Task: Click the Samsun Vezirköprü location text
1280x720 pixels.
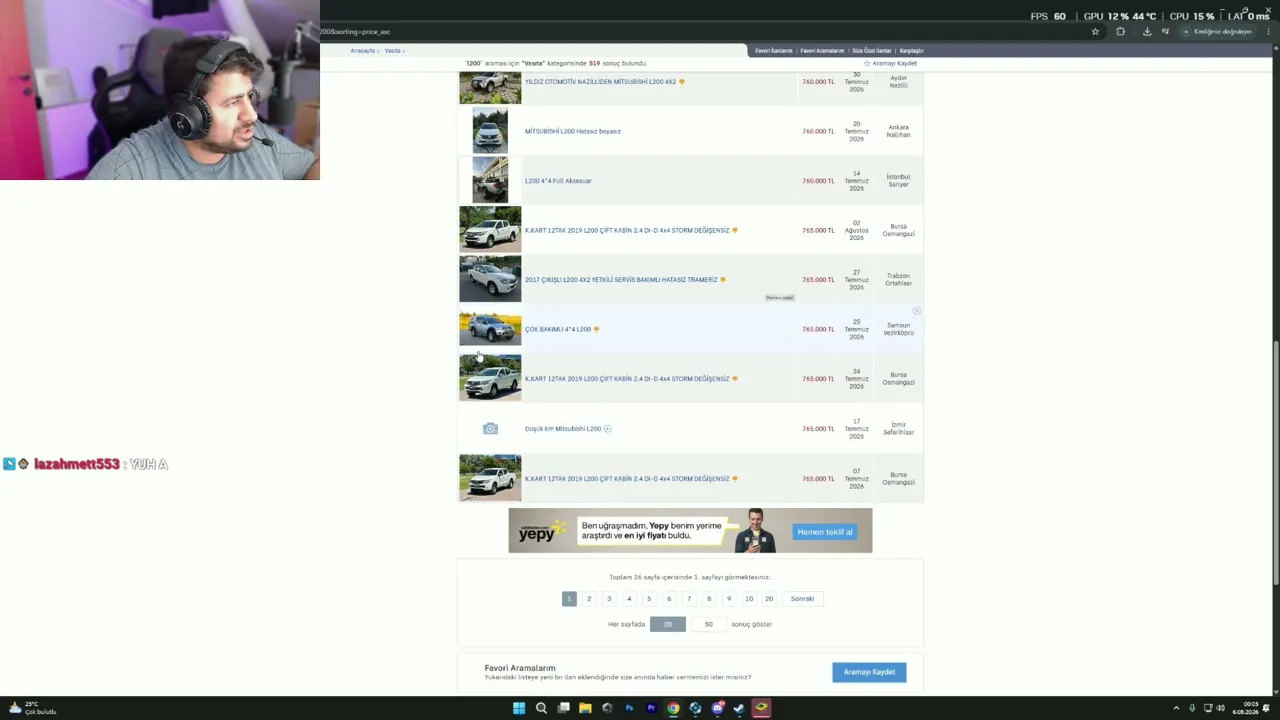Action: [x=898, y=329]
